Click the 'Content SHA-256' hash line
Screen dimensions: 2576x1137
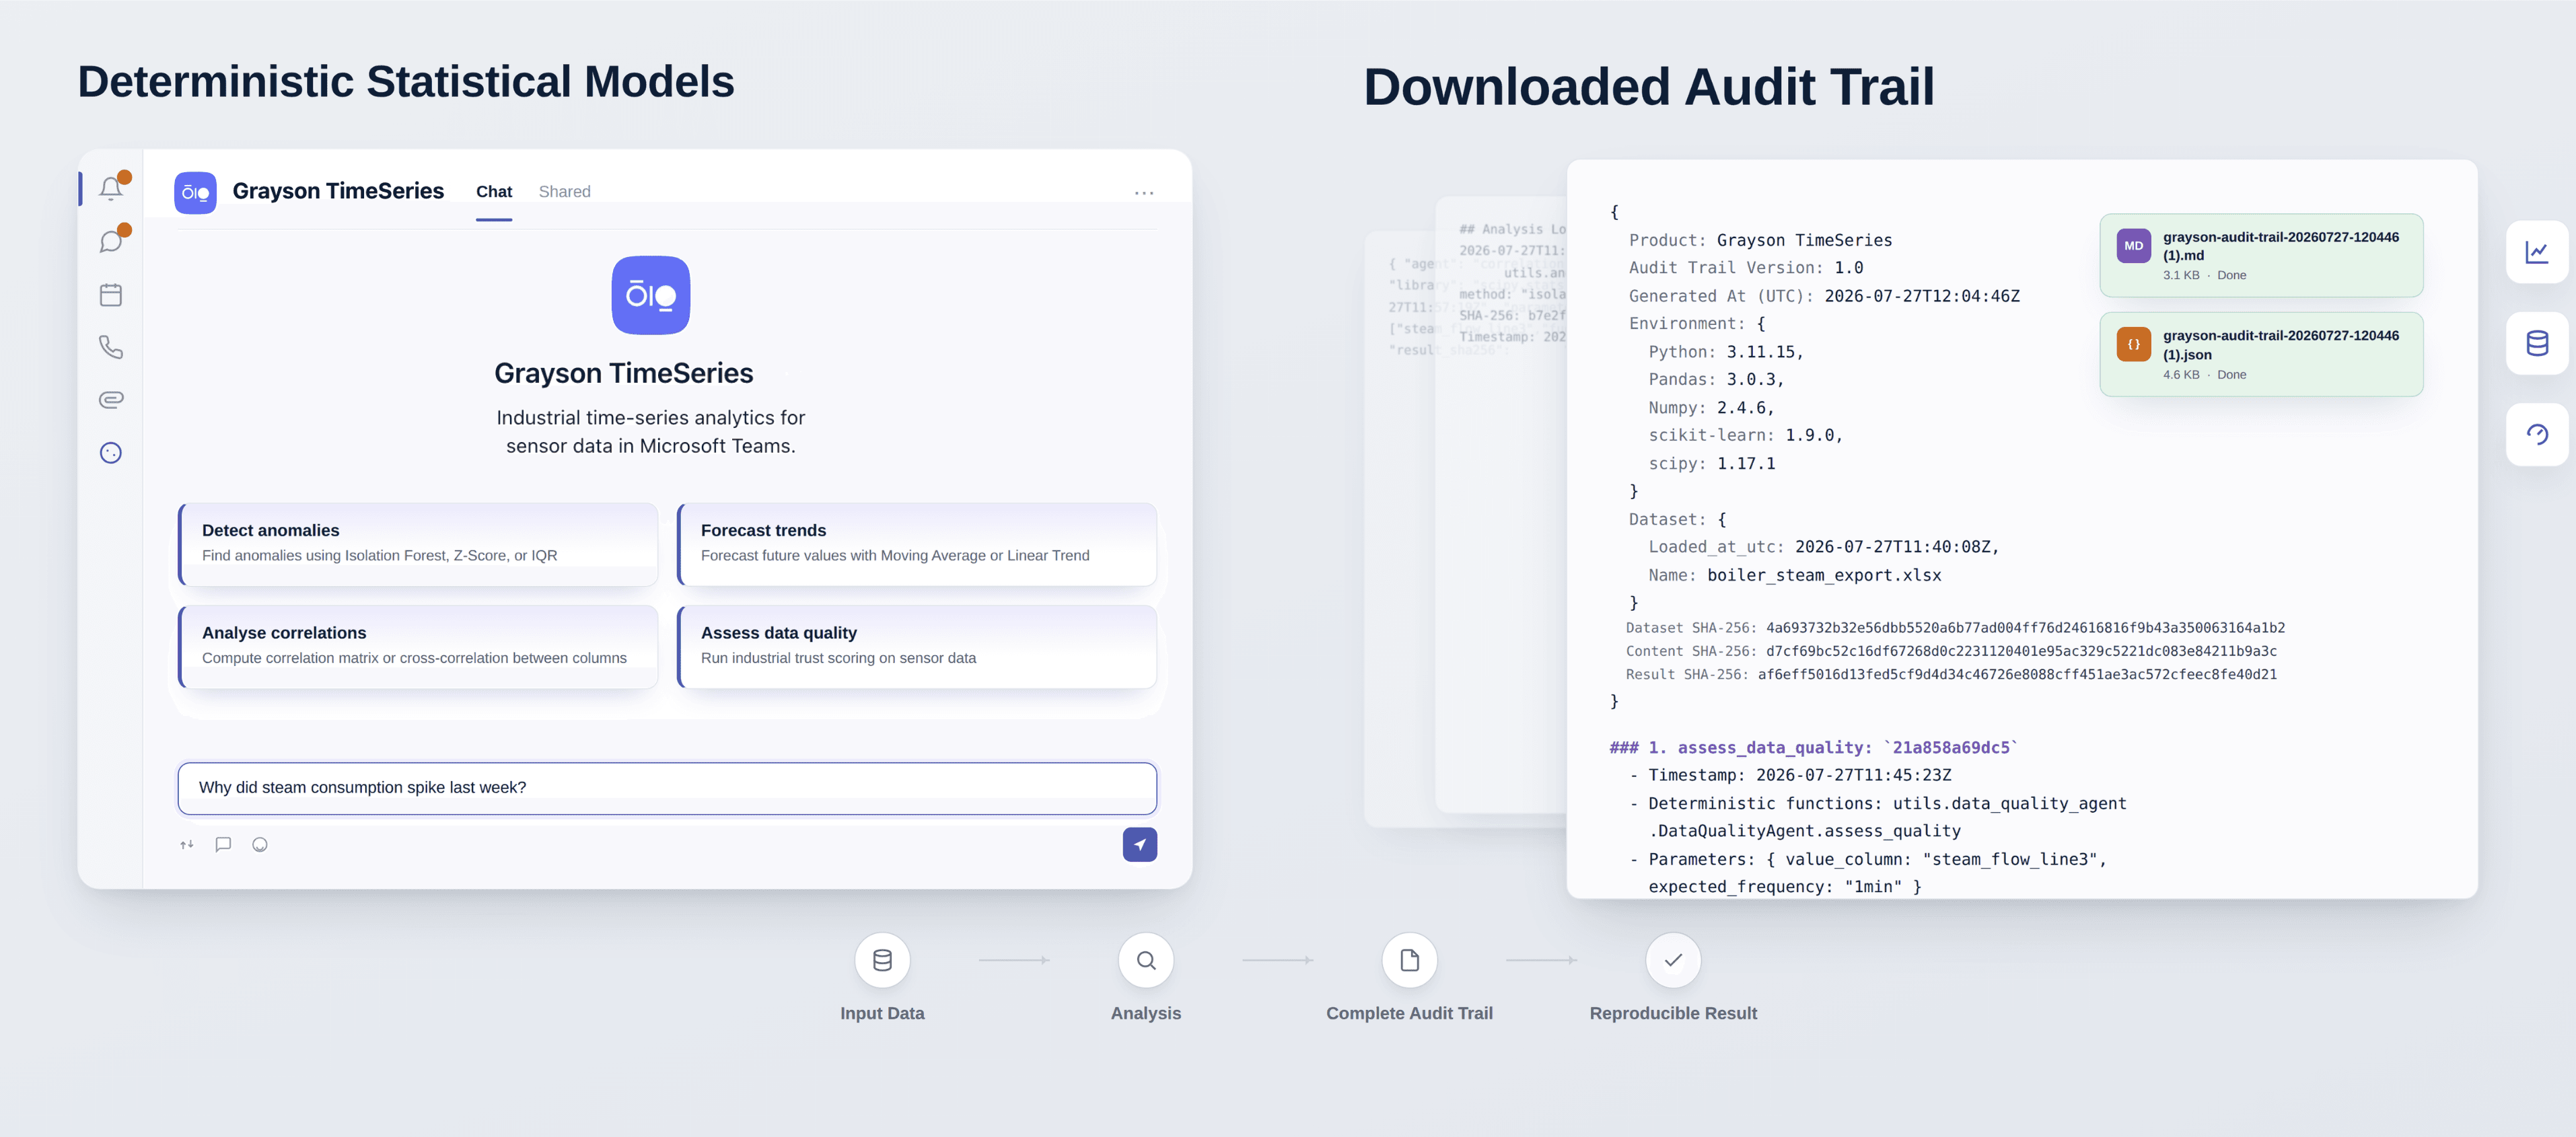pyautogui.click(x=1951, y=651)
